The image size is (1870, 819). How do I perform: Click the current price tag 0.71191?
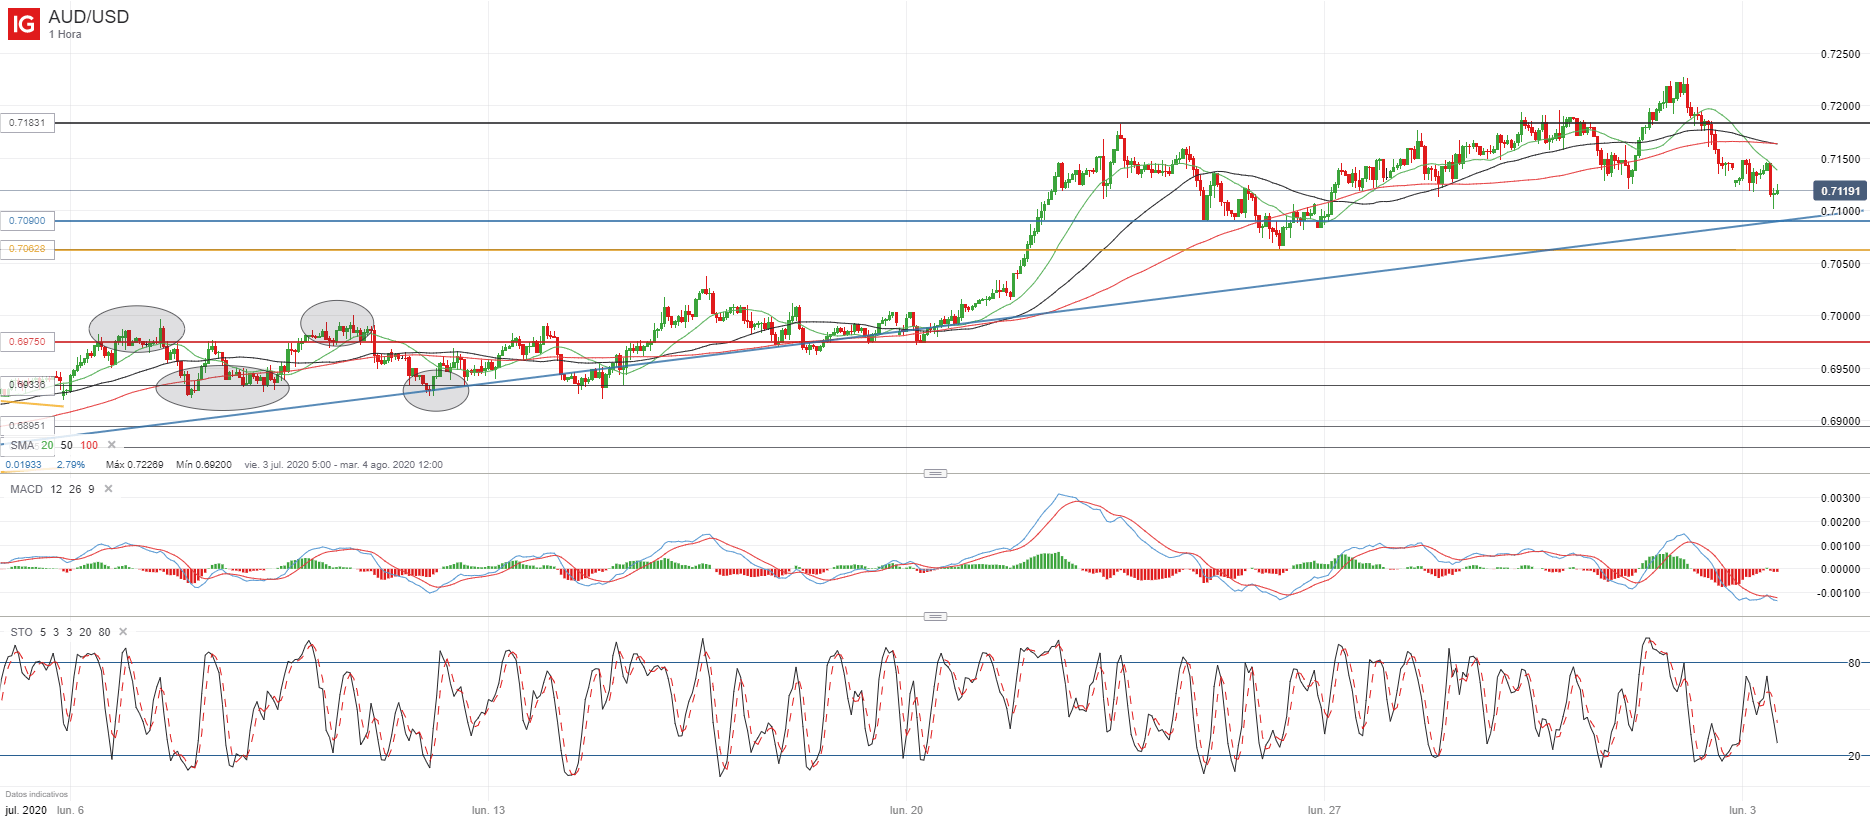click(1840, 191)
